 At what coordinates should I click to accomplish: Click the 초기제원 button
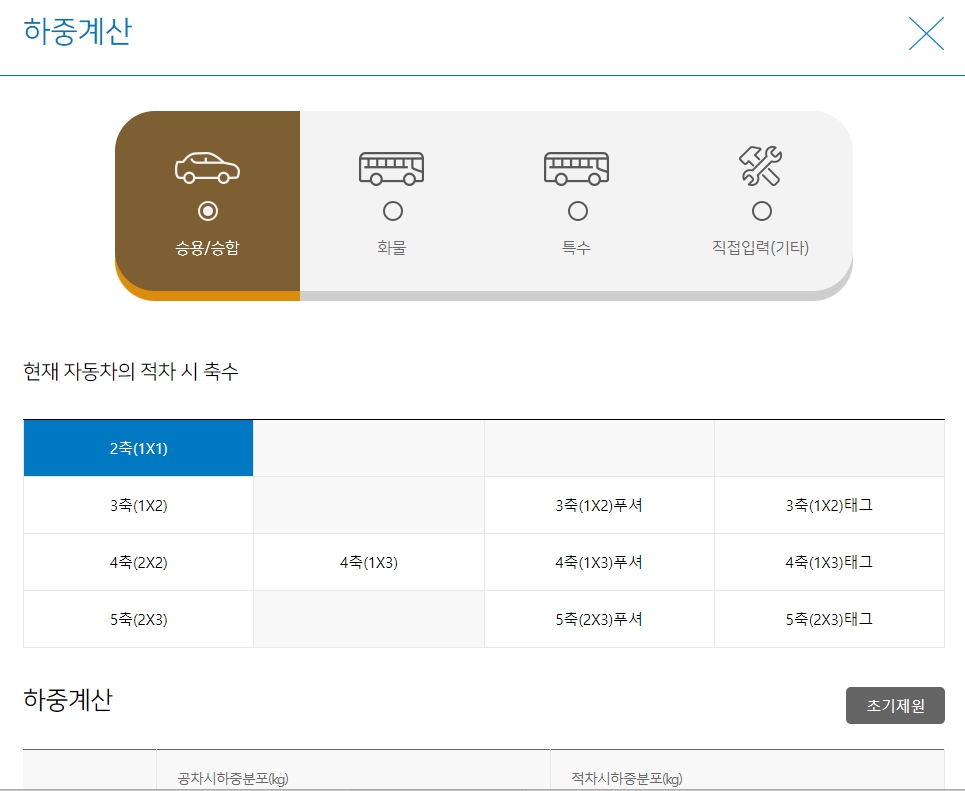tap(895, 705)
